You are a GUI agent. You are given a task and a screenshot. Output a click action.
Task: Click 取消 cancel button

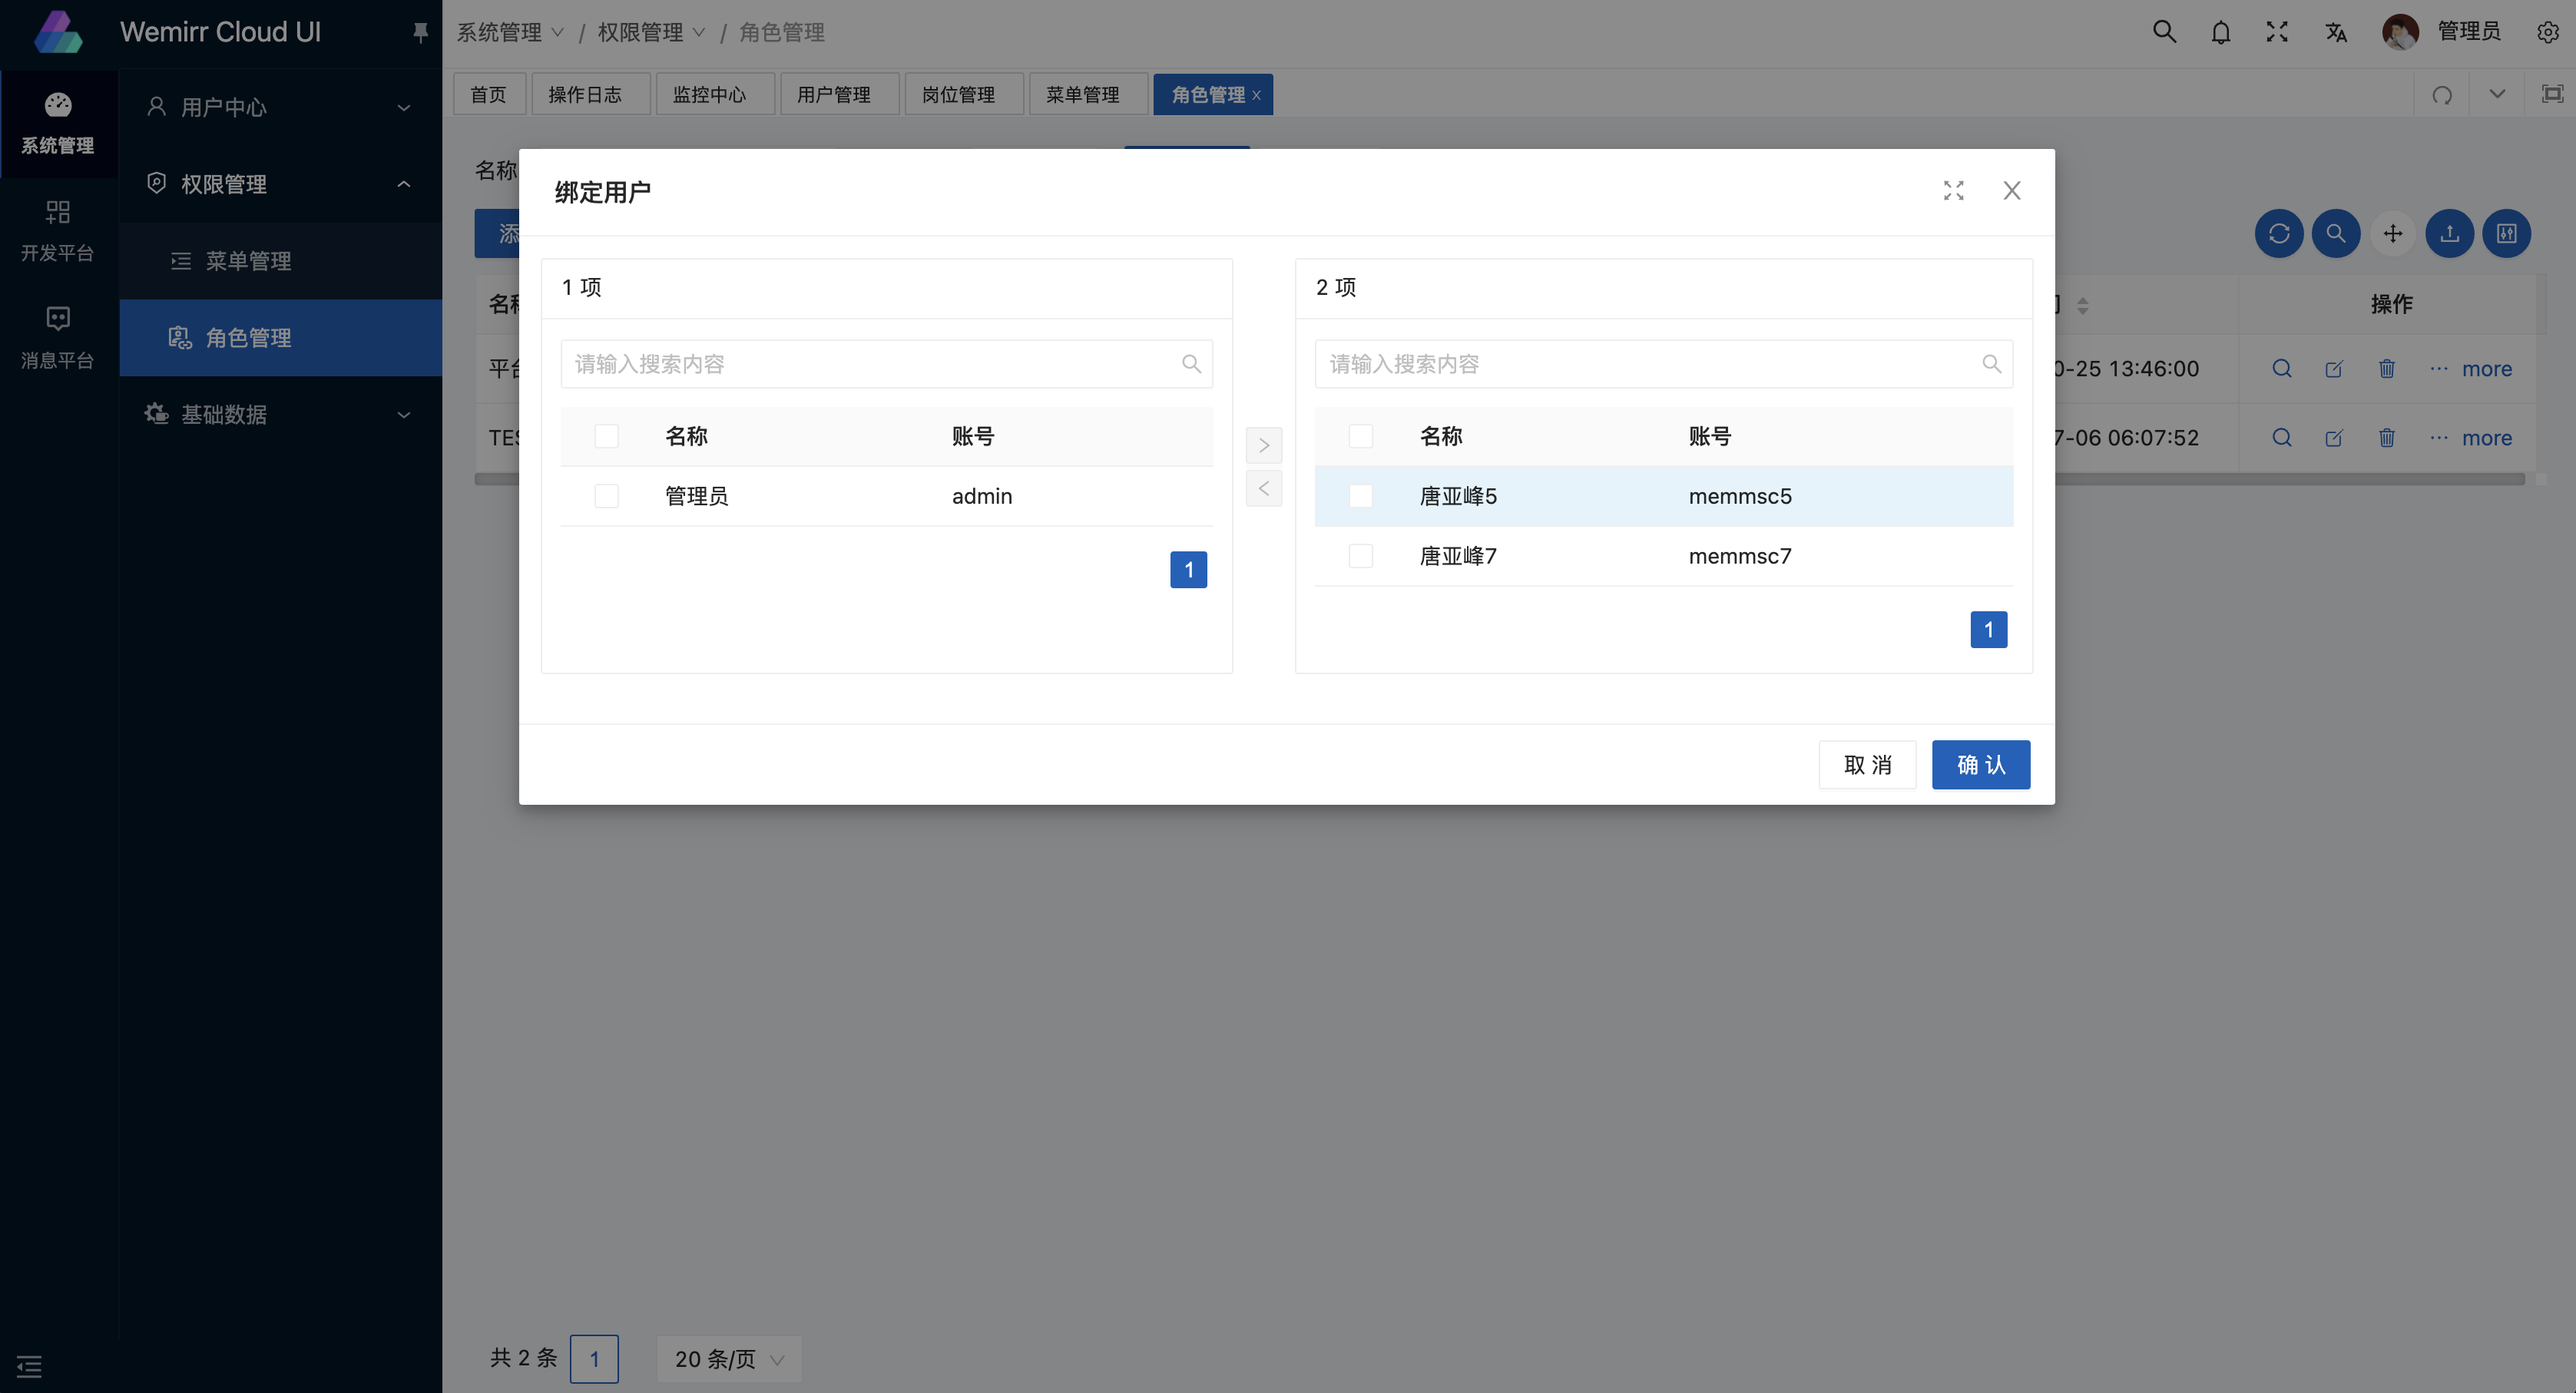click(x=1868, y=765)
